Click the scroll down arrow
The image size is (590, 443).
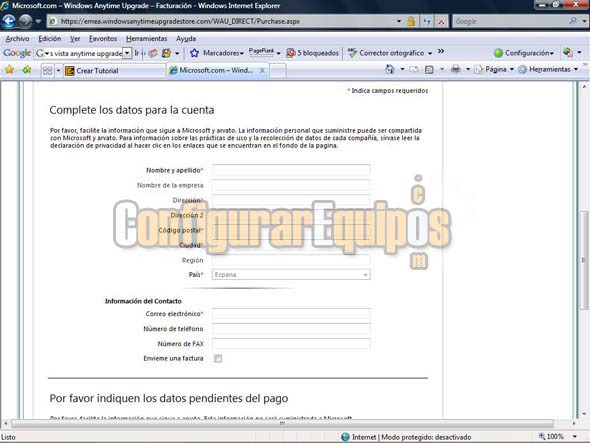click(x=584, y=414)
